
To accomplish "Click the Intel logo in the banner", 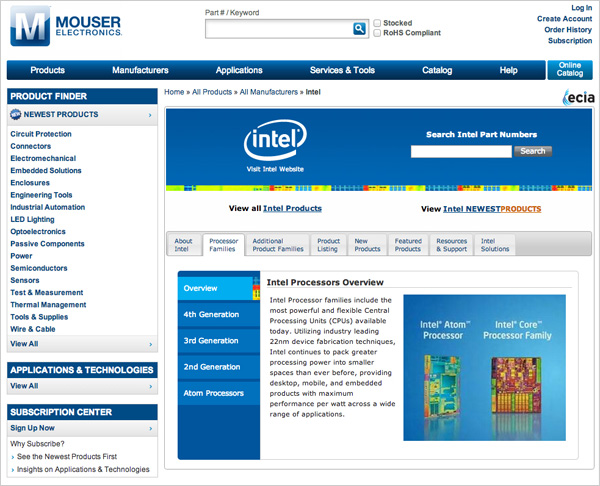I will point(275,140).
